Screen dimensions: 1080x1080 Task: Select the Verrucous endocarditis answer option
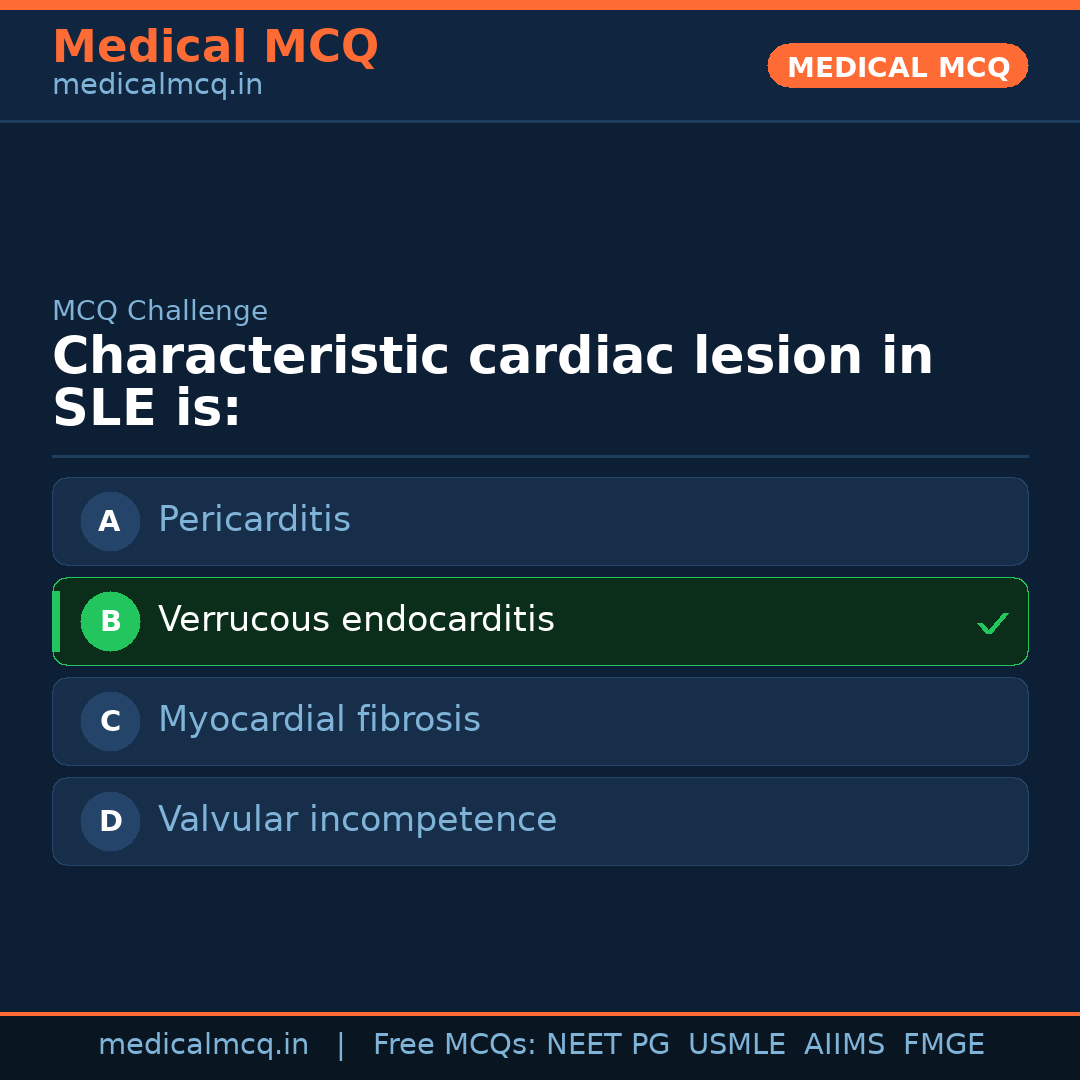pyautogui.click(x=540, y=621)
